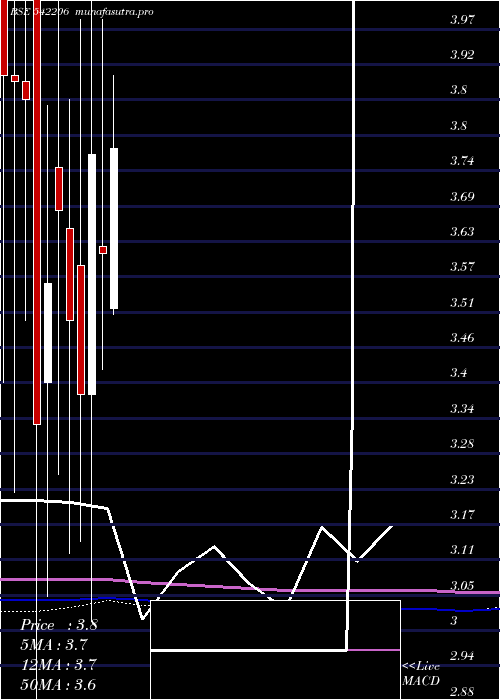Click the '12MA : 3.7' readout
Image resolution: width=500 pixels, height=700 pixels.
click(x=59, y=665)
